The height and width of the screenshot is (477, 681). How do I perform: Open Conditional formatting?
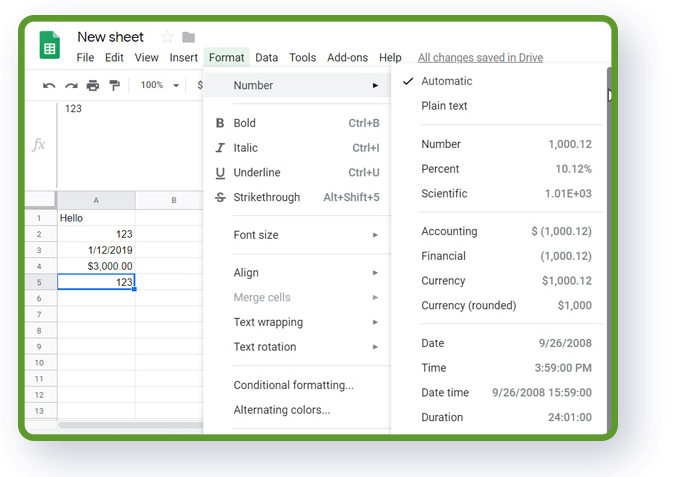point(298,385)
